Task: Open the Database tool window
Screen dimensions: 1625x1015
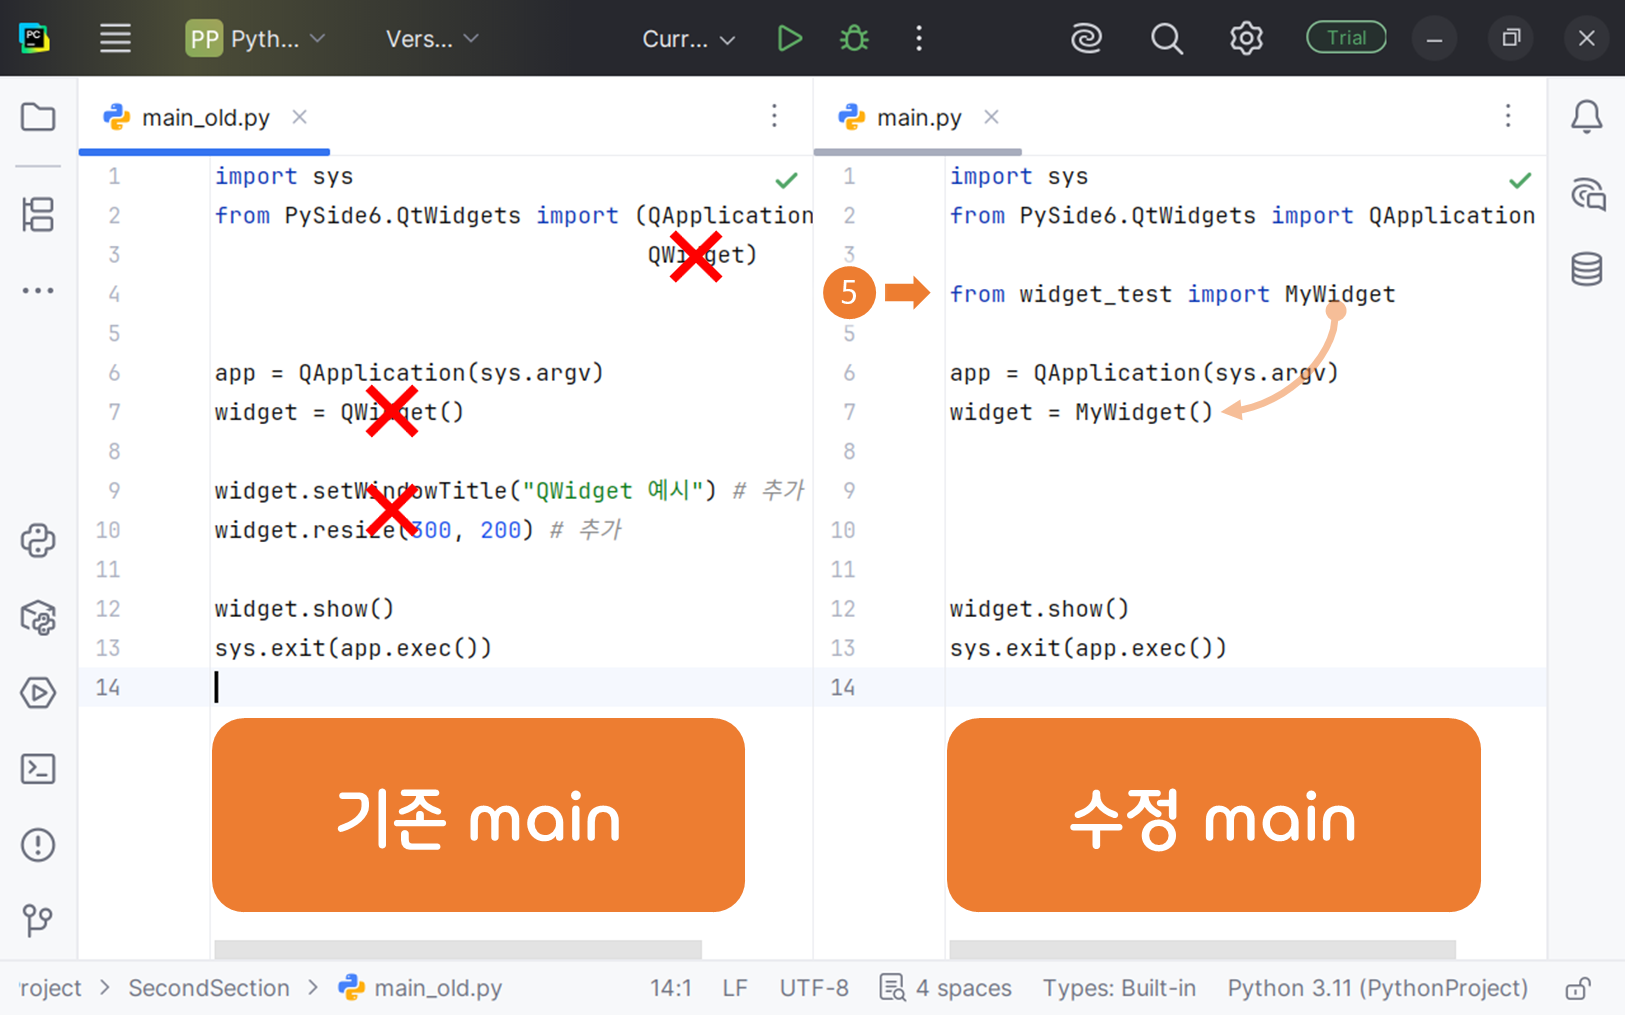Action: click(x=1587, y=269)
